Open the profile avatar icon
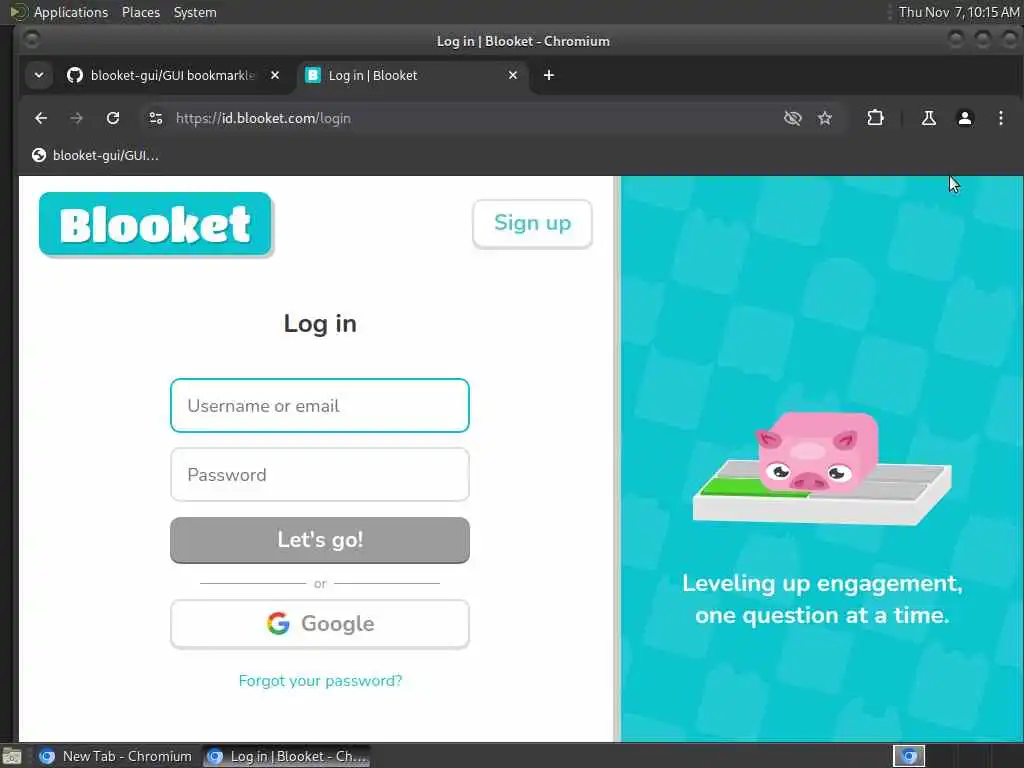Image resolution: width=1024 pixels, height=768 pixels. coord(965,118)
